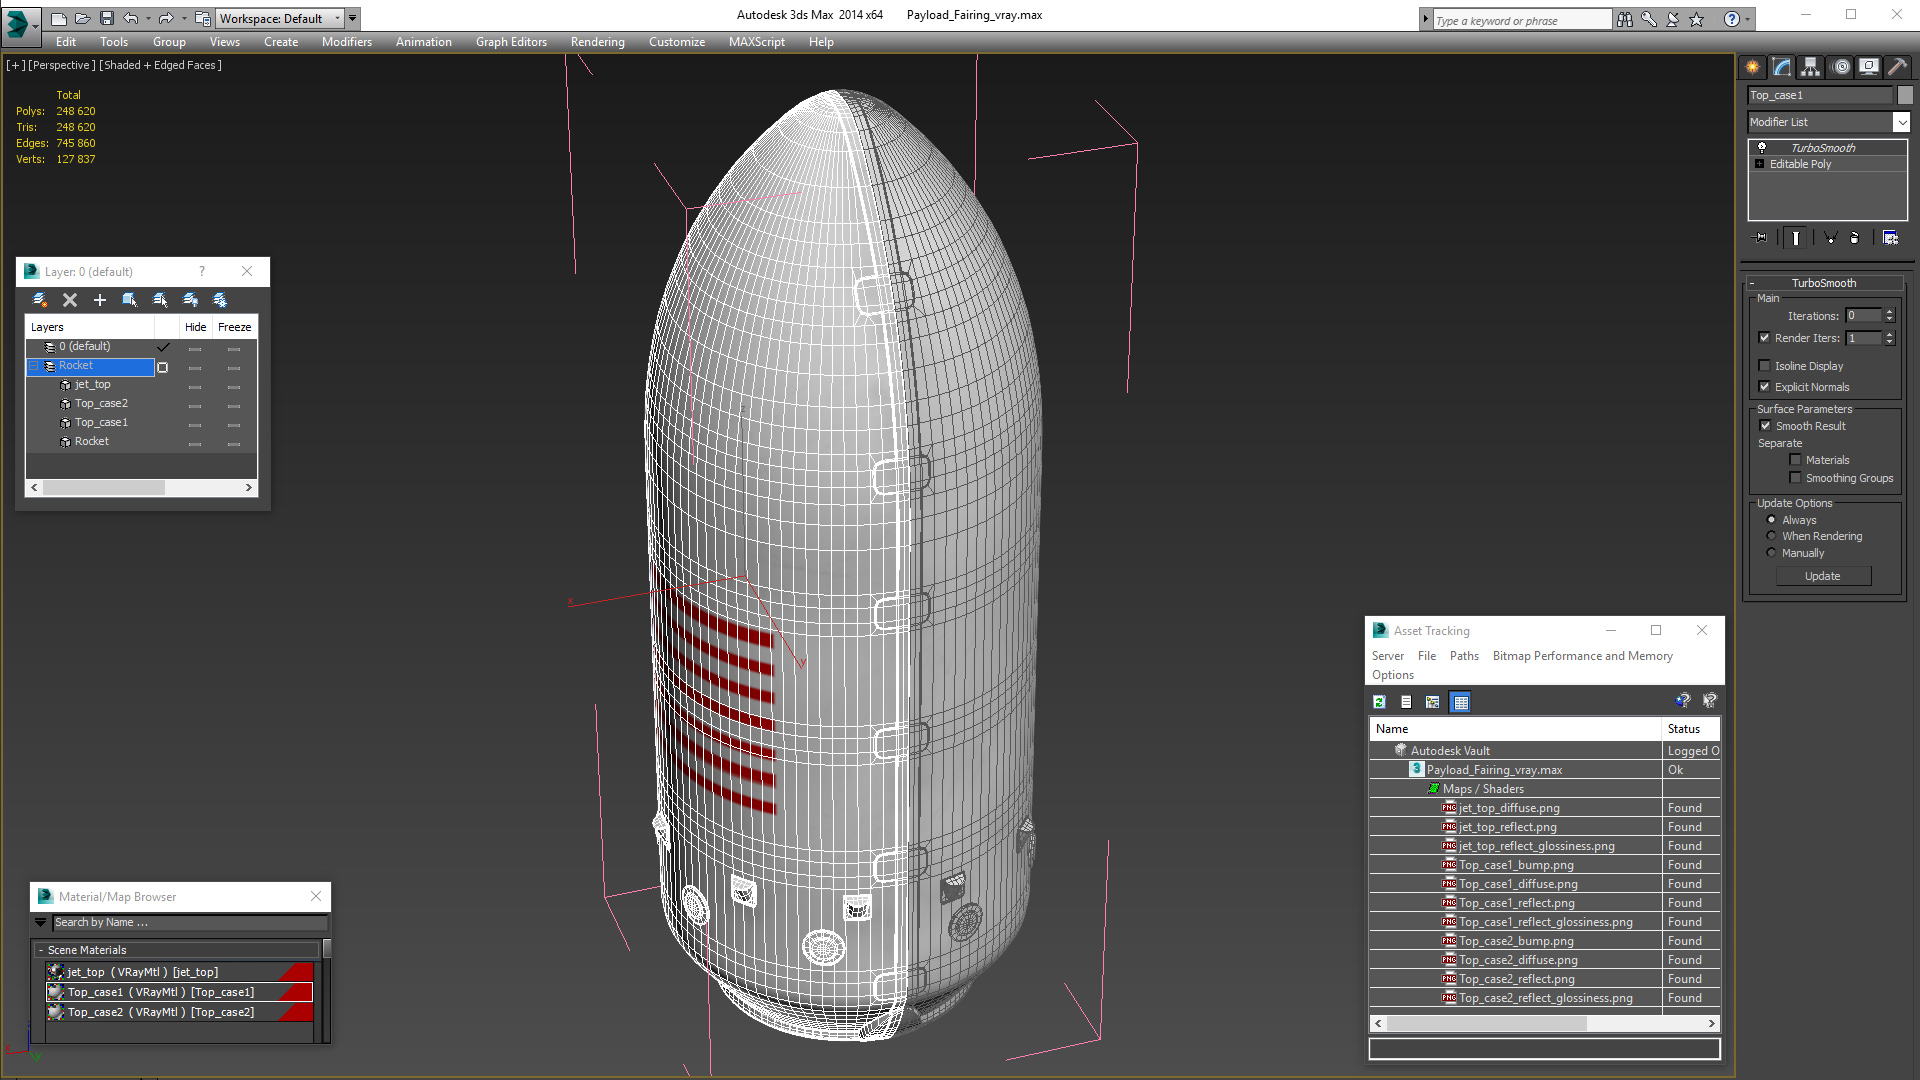Open the Workspace: Default dropdown
The height and width of the screenshot is (1080, 1920).
(280, 18)
